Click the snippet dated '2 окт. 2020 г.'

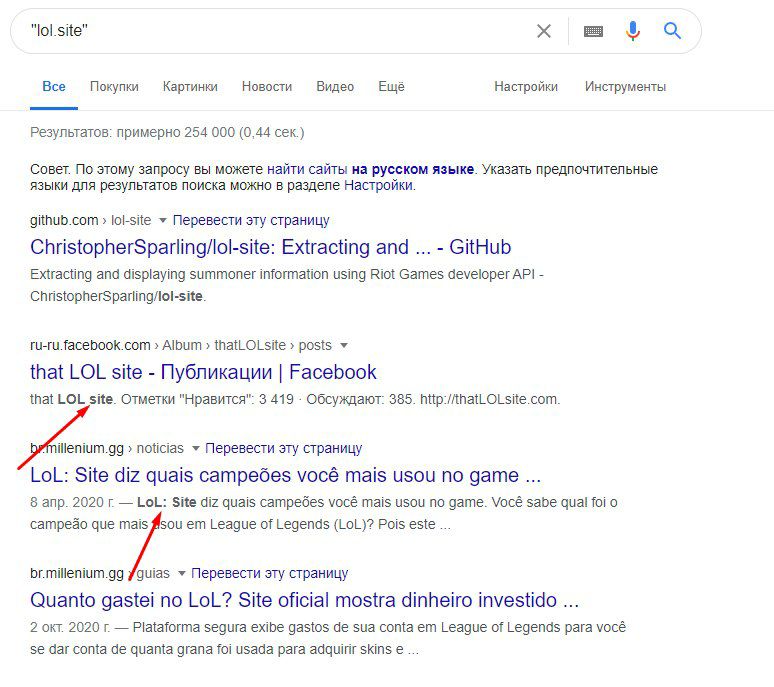click(x=328, y=638)
